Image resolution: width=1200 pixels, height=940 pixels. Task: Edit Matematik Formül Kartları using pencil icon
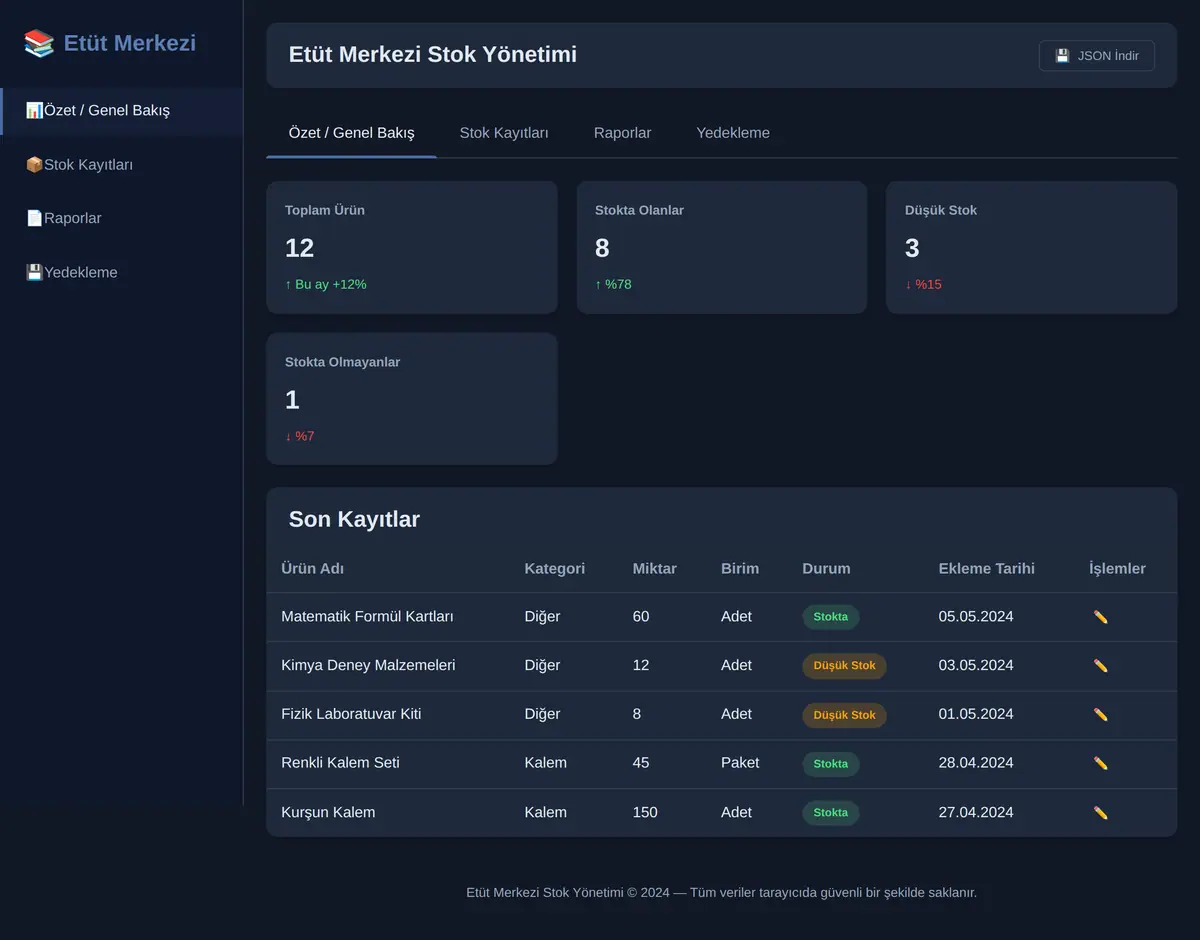pos(1101,617)
